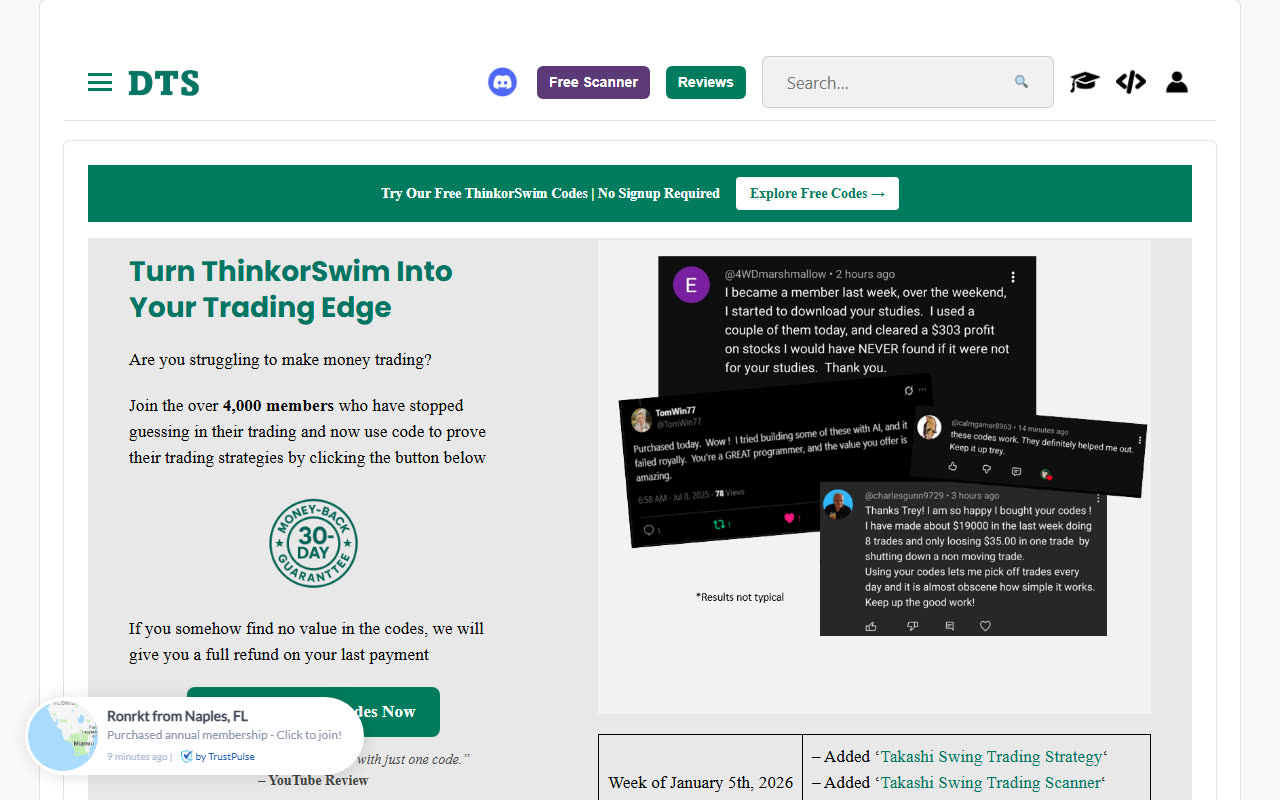Click 'Week of January 5th, 2026' cell
The height and width of the screenshot is (800, 1280).
pyautogui.click(x=700, y=782)
